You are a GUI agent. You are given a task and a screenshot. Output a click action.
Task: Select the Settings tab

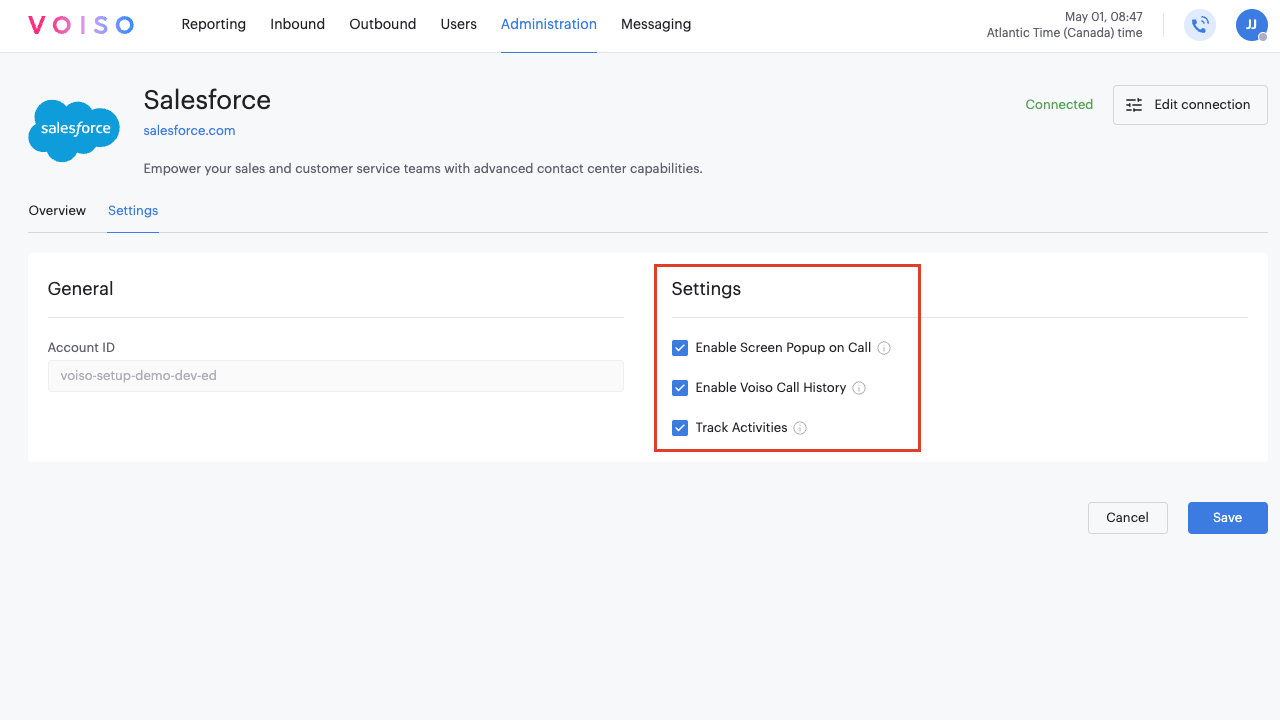click(133, 211)
